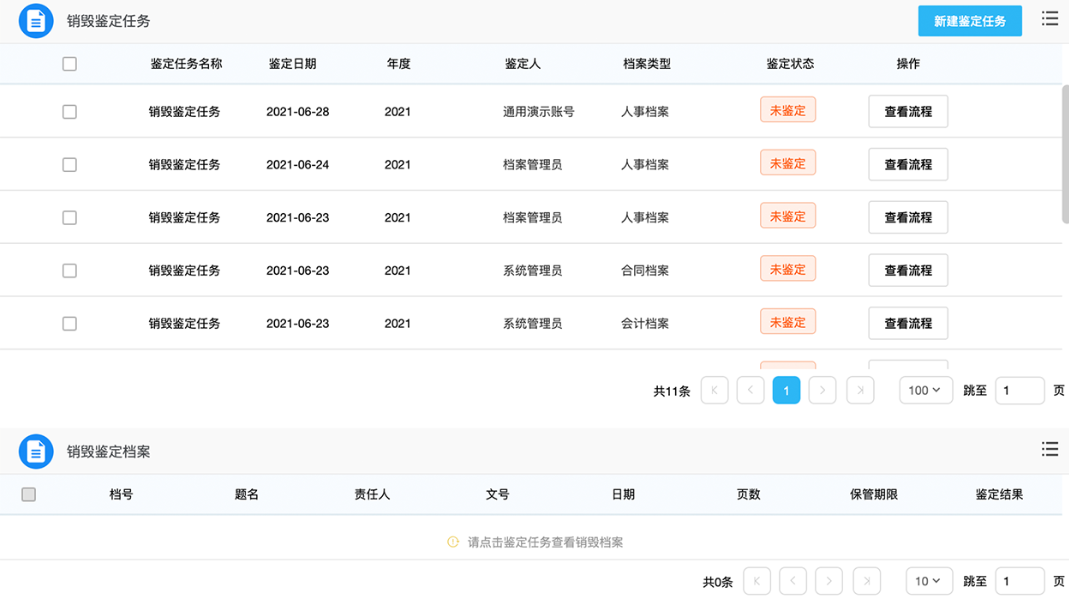Select page 1 in task pagination
Screen dimensions: 1069x601
coord(786,391)
